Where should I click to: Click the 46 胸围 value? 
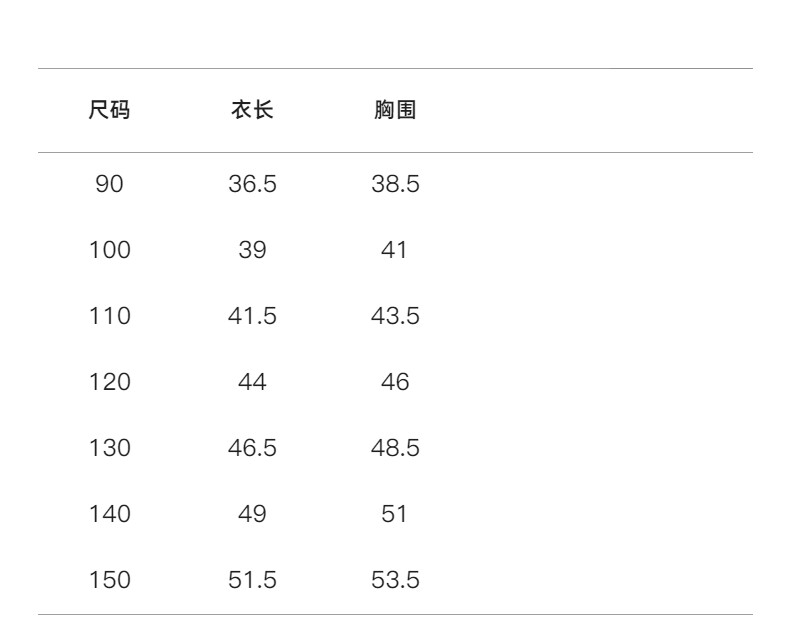pos(395,383)
